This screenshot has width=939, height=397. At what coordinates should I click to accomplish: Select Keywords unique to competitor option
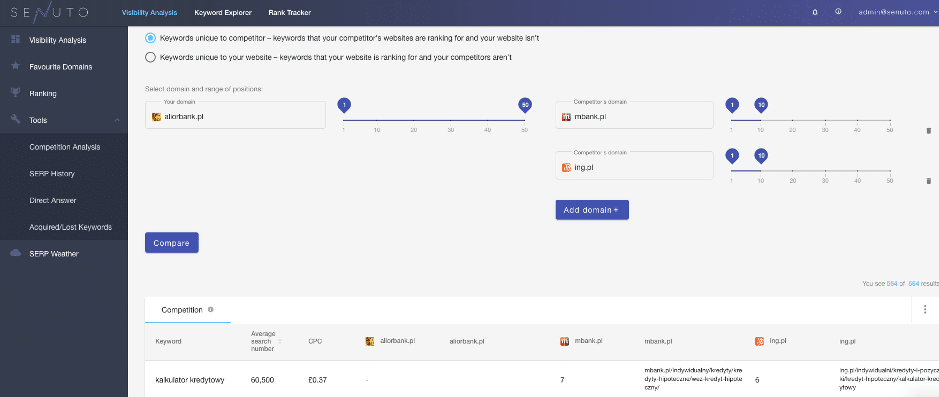click(x=151, y=38)
